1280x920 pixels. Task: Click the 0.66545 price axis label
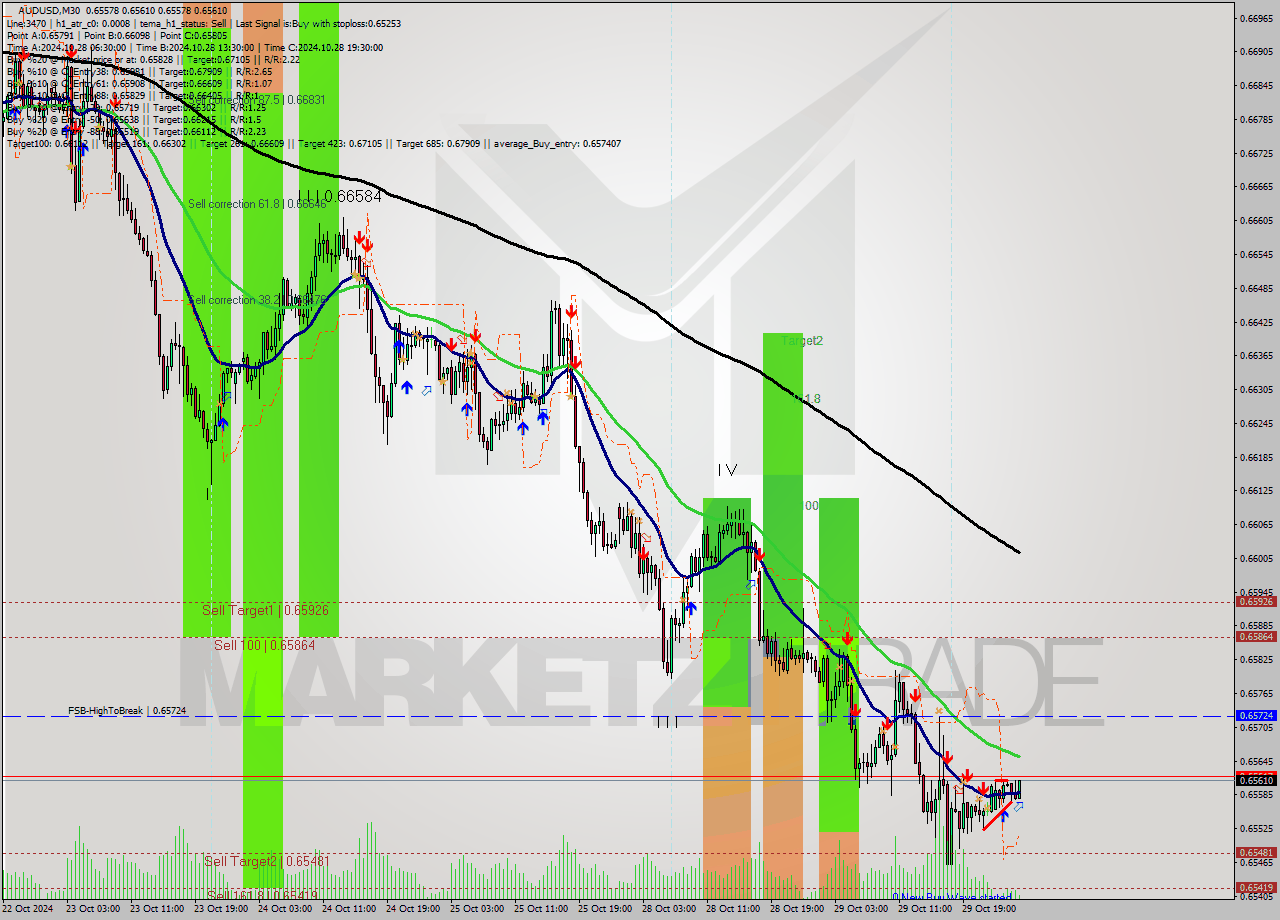(x=1256, y=254)
